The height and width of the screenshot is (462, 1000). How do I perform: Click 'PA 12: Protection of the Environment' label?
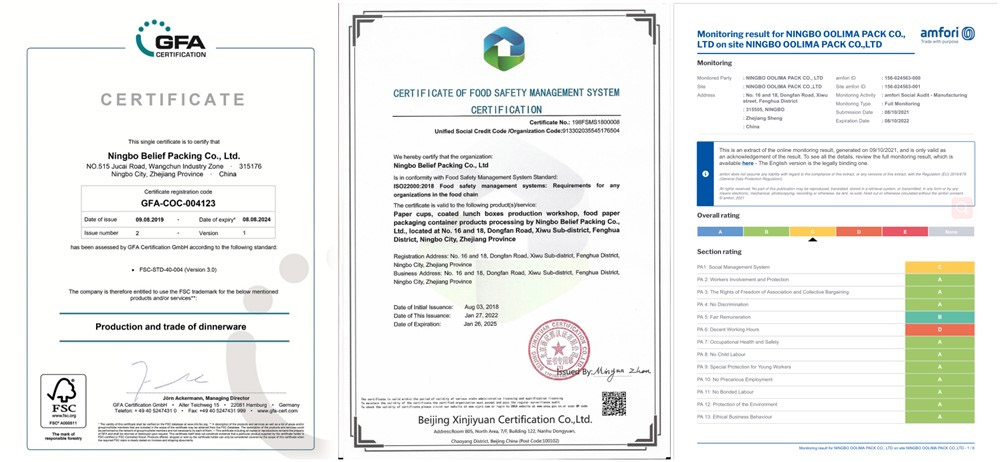pyautogui.click(x=737, y=405)
